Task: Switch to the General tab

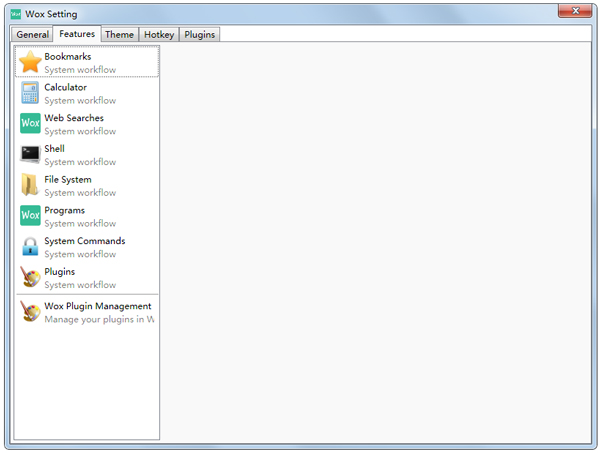Action: coord(32,35)
